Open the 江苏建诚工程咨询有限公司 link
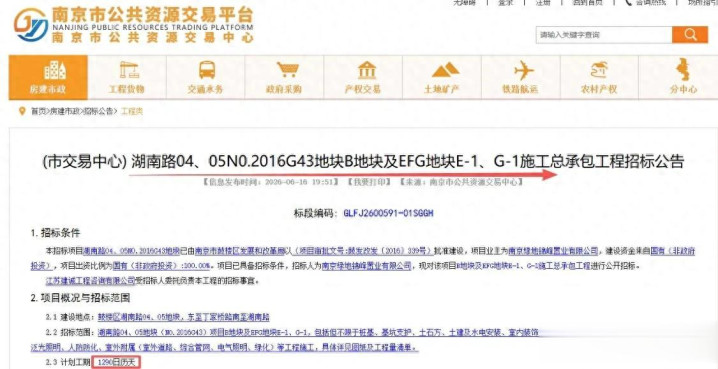Image resolution: width=718 pixels, height=369 pixels. pyautogui.click(x=90, y=280)
